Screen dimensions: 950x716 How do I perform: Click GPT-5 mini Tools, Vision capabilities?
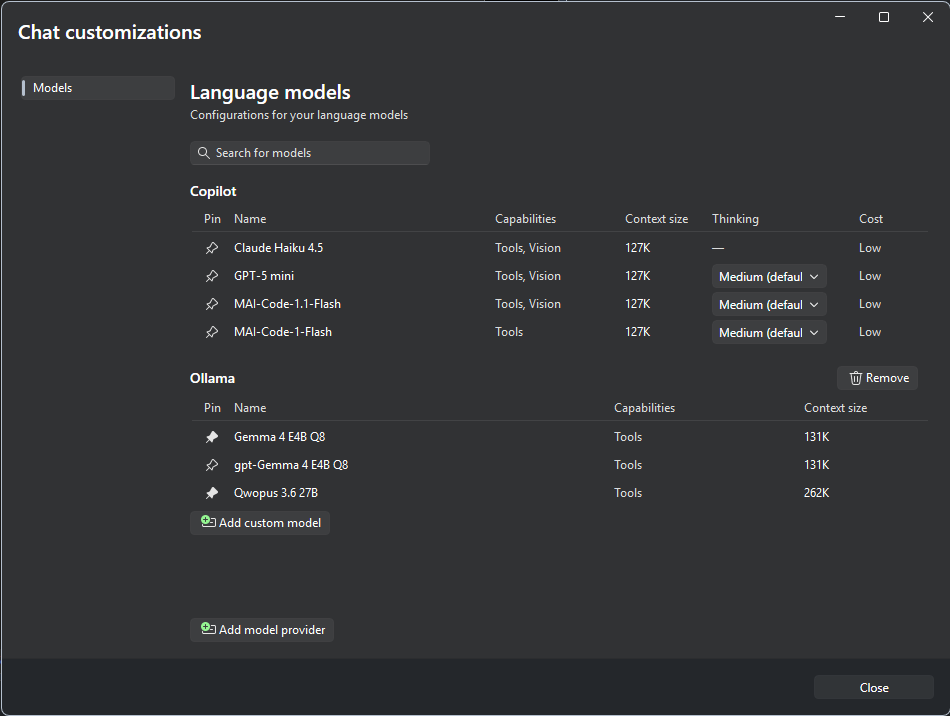528,276
